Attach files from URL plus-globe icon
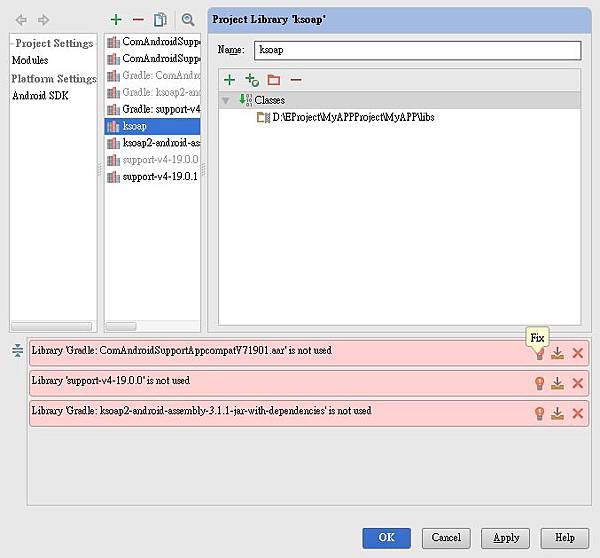The height and width of the screenshot is (558, 600). point(252,80)
